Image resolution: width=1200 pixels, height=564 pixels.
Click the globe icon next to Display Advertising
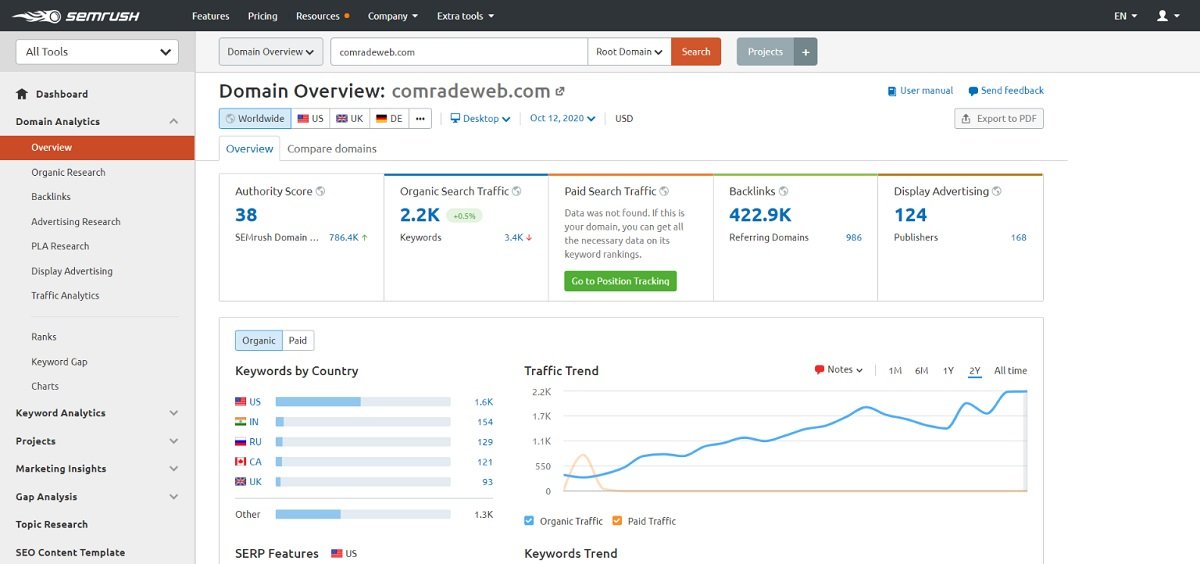click(997, 191)
